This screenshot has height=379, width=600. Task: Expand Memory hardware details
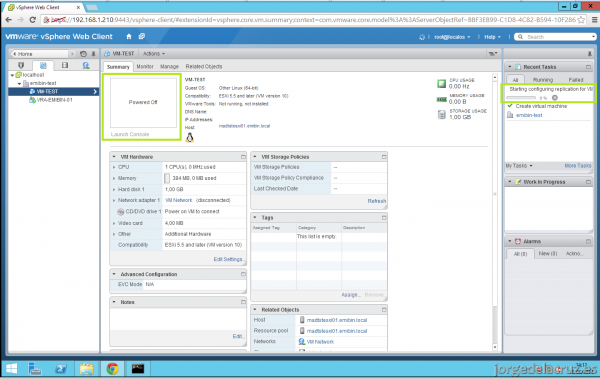[114, 178]
